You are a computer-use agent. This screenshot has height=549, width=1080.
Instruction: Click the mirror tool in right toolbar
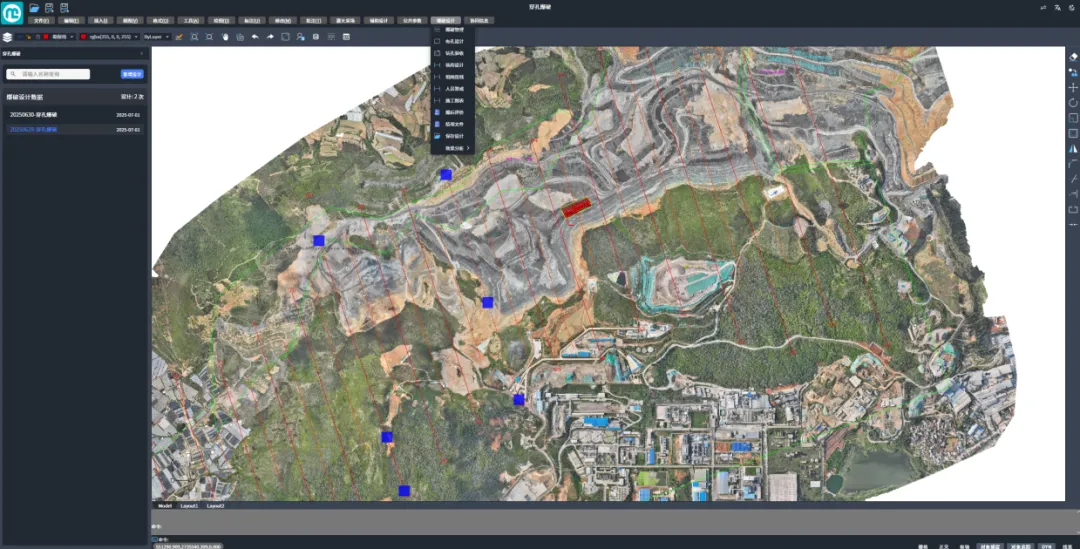point(1073,148)
